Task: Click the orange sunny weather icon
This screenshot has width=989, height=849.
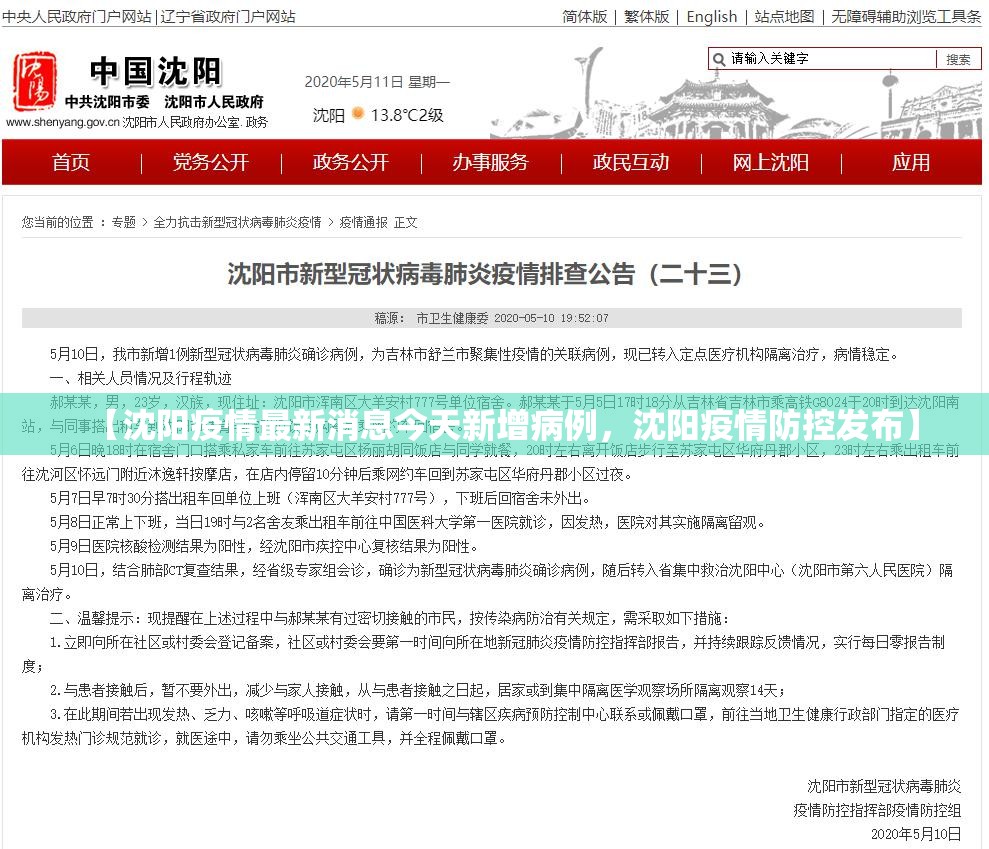Action: coord(358,114)
